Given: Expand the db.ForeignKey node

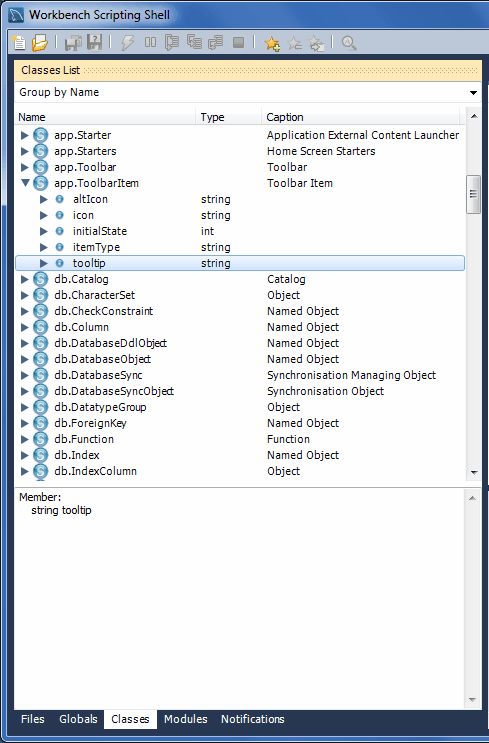Looking at the screenshot, I should click(25, 423).
